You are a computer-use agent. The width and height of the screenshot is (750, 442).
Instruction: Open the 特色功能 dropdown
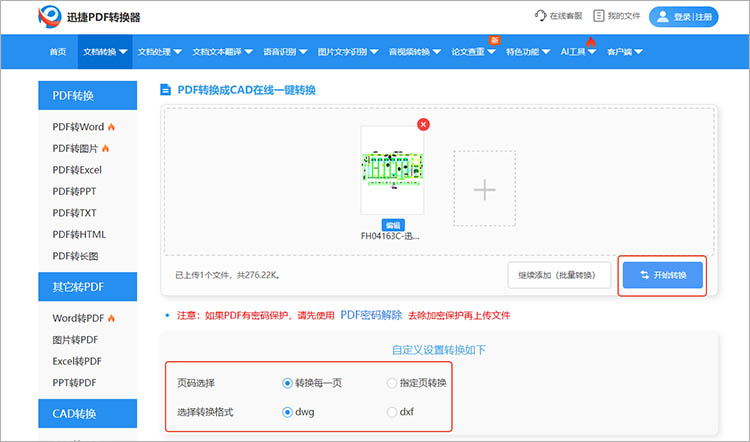(x=528, y=52)
